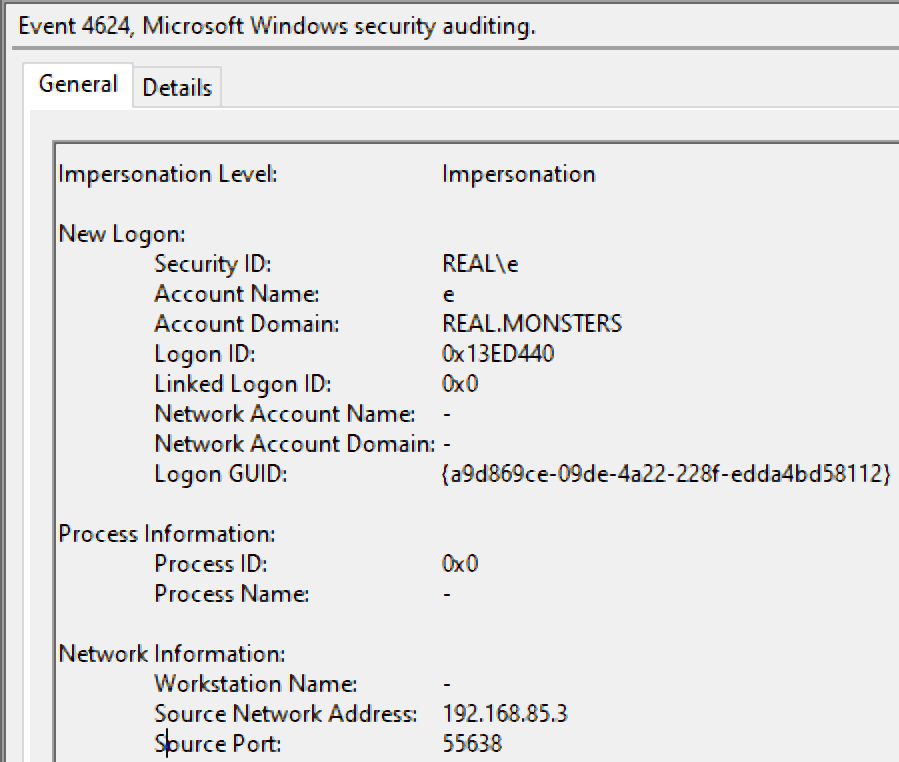Click the Source Port value 55638

click(x=472, y=744)
